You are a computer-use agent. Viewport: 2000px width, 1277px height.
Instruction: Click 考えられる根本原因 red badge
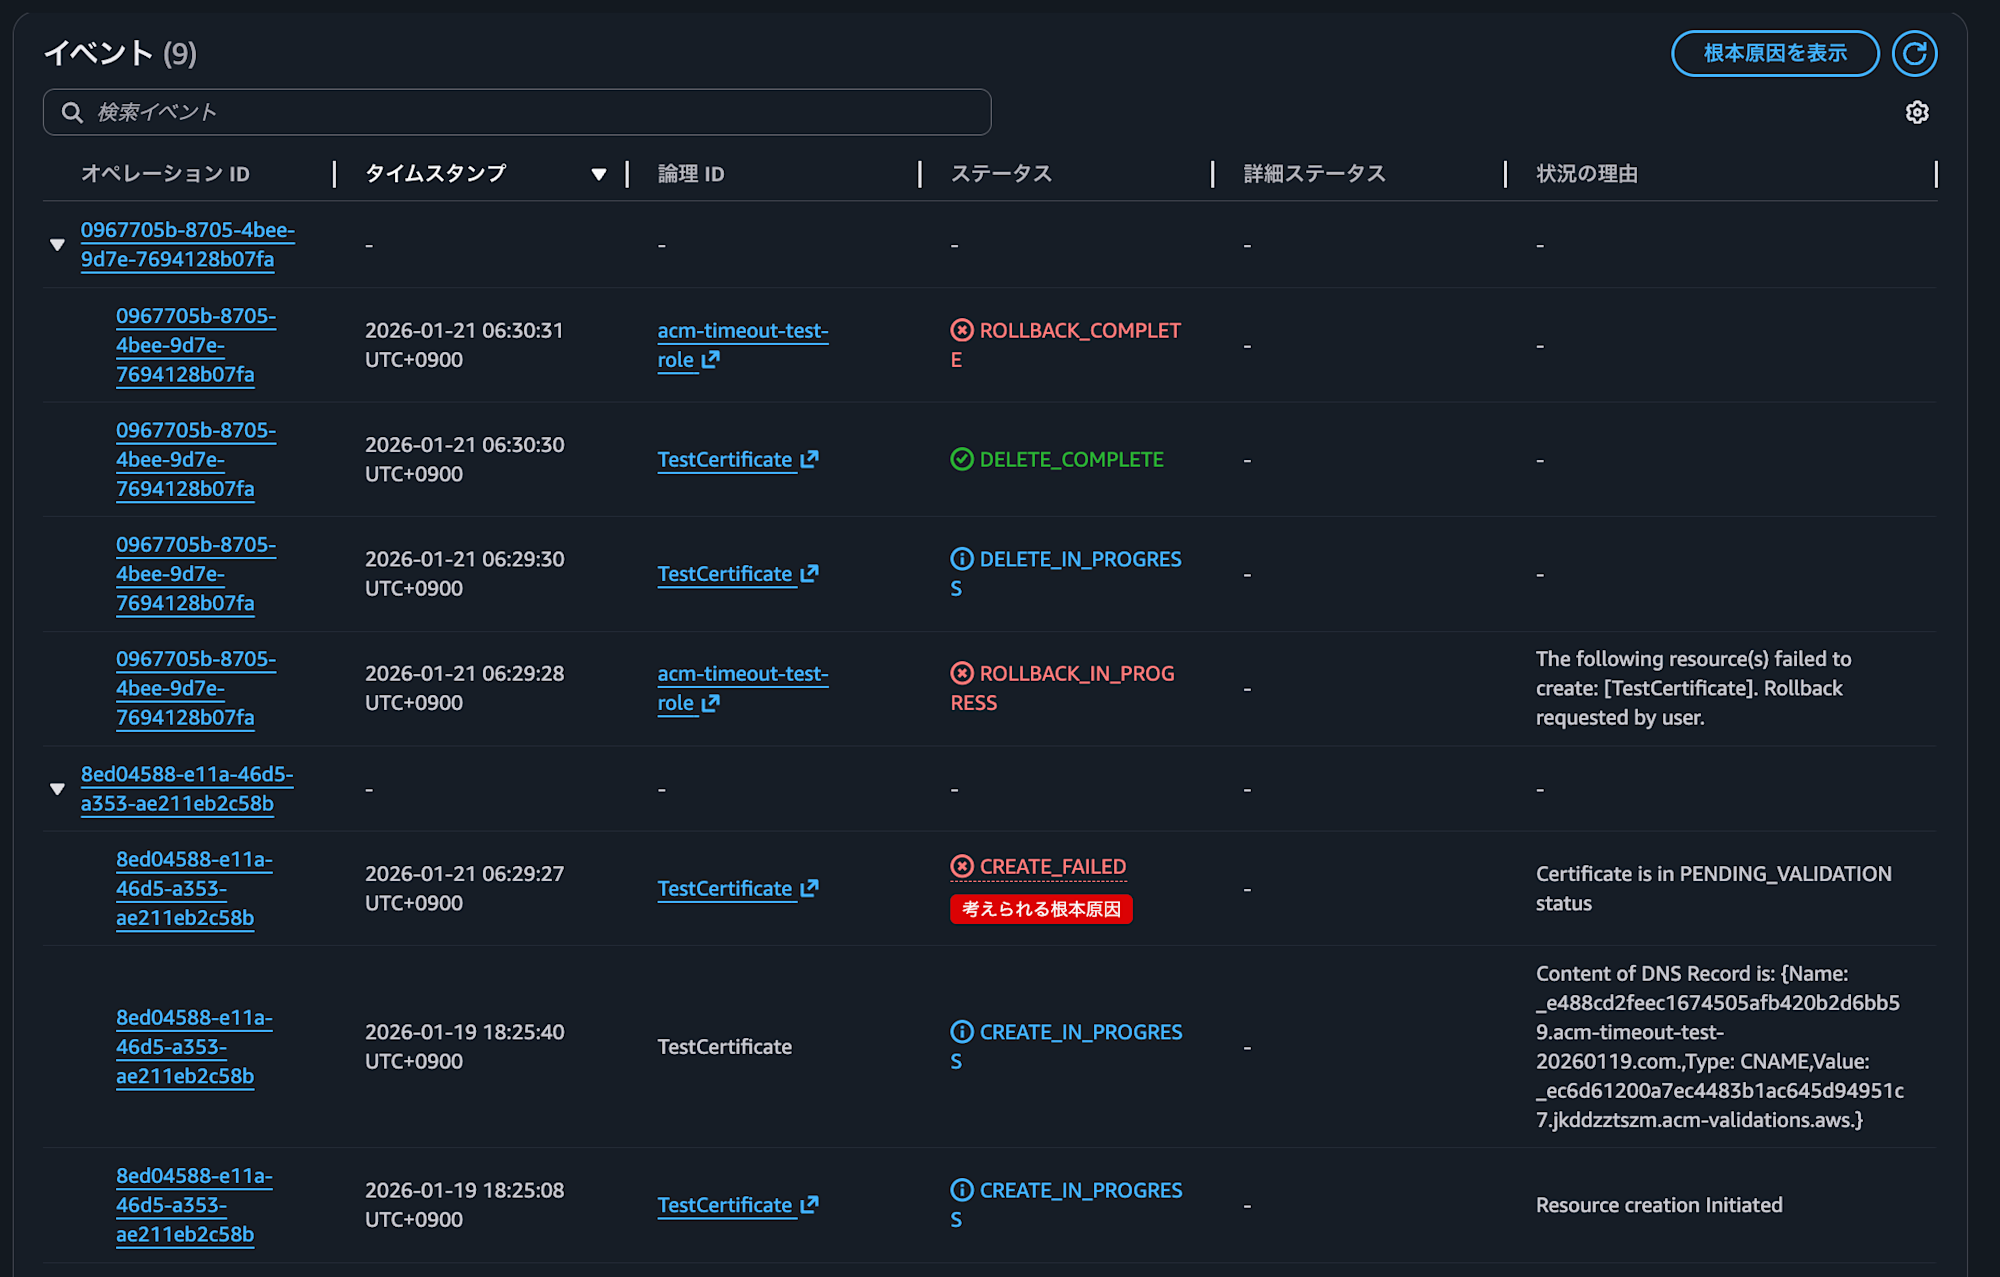[x=1040, y=909]
